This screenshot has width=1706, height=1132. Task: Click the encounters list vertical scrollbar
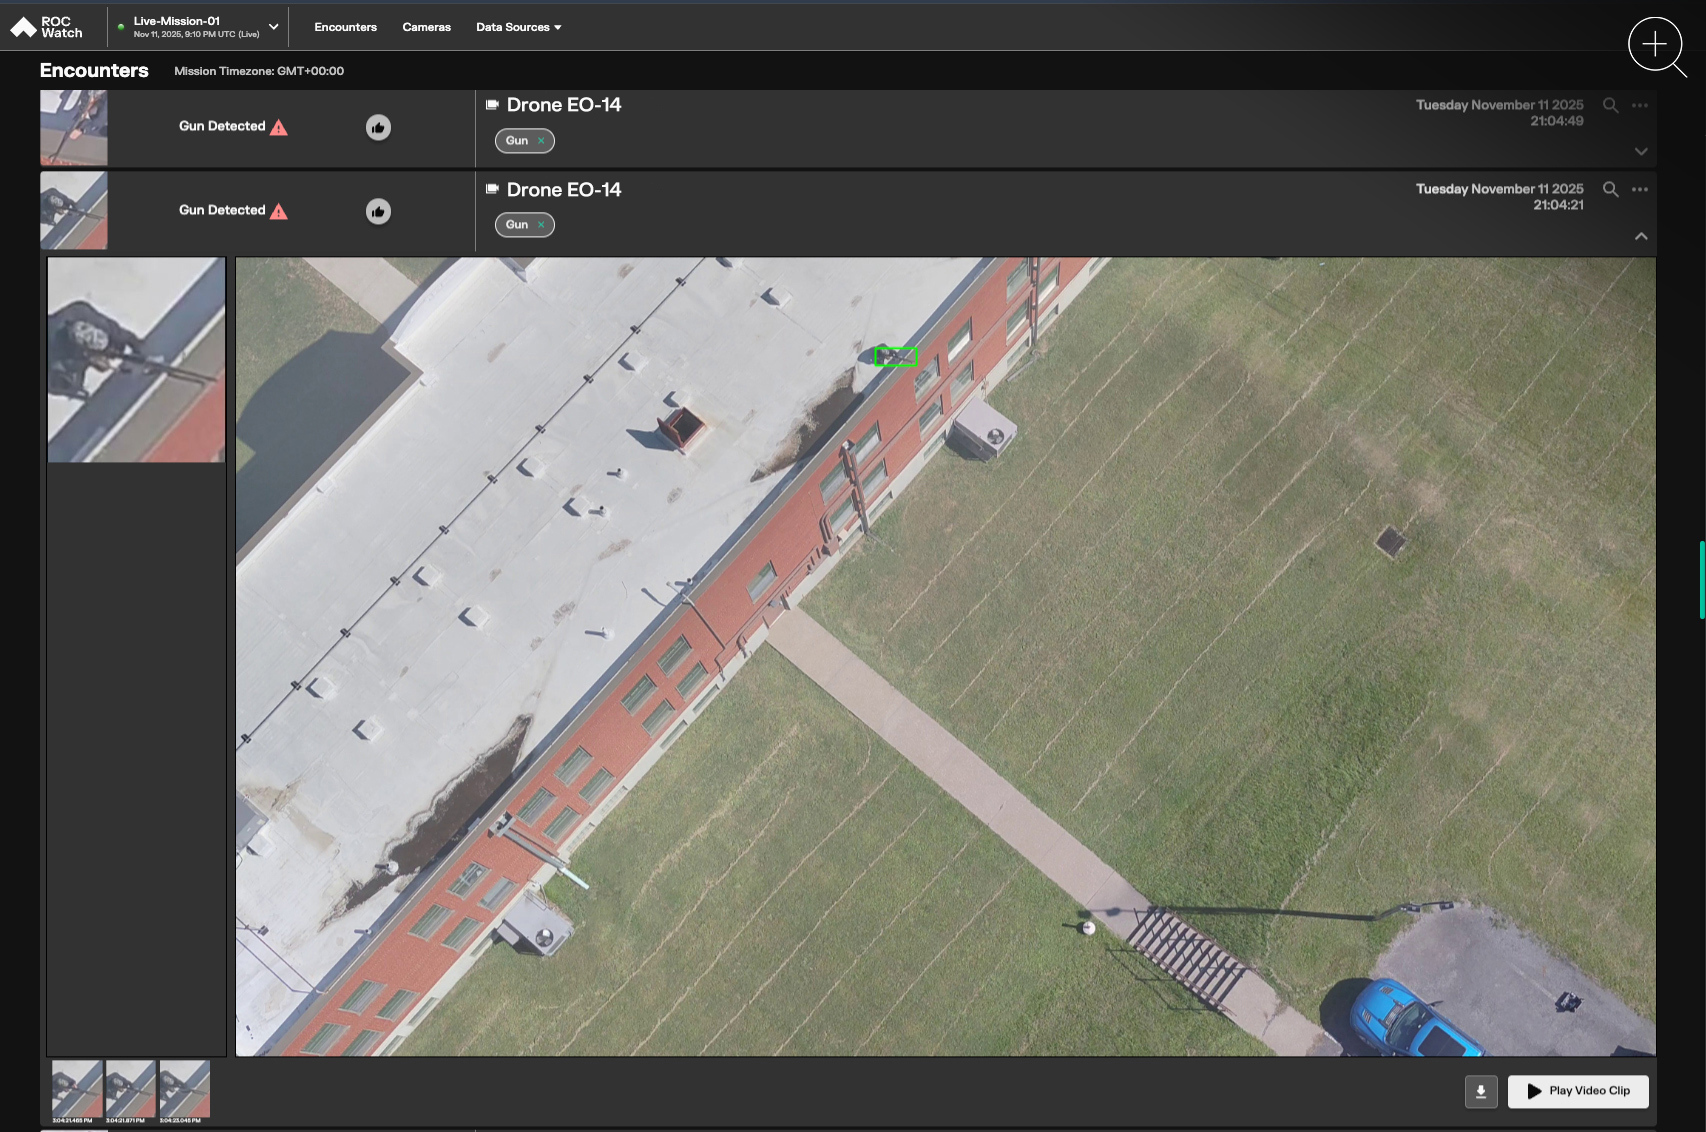tap(1701, 580)
